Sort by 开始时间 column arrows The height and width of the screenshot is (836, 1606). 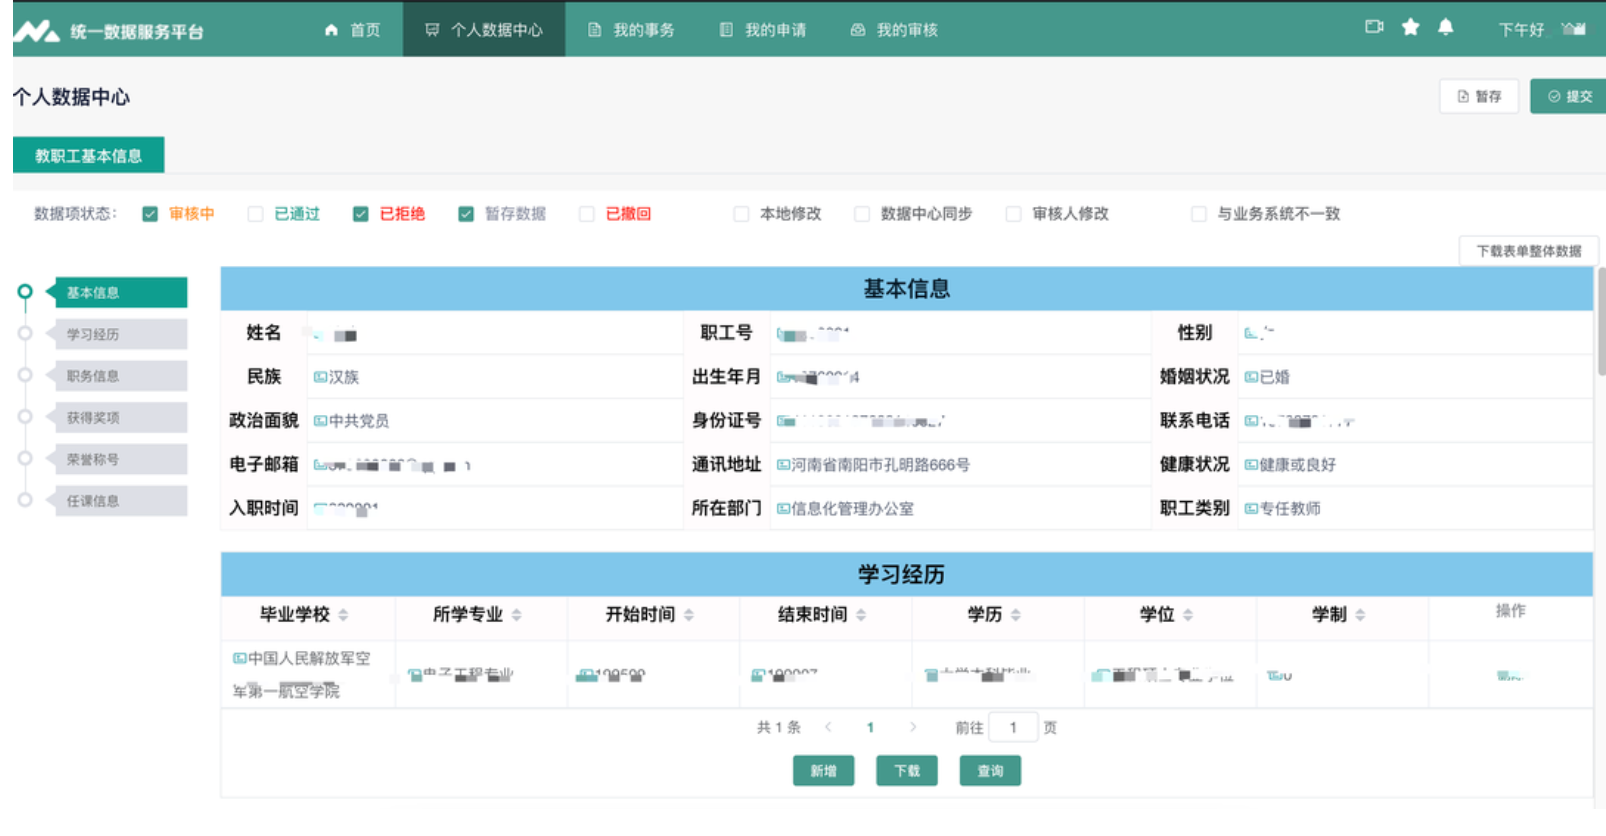(x=688, y=615)
